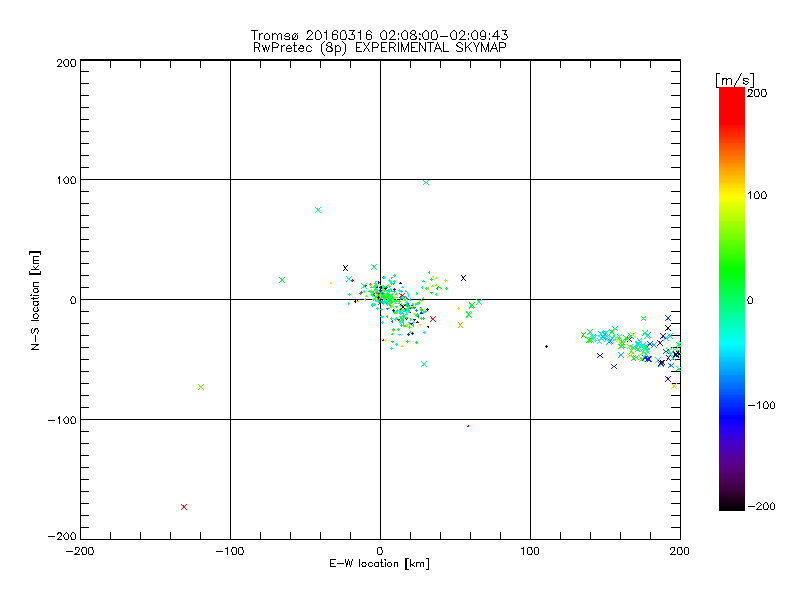Click the '-200' tick label on E-W axis
Viewport: 800px width, 600px height.
[x=80, y=551]
